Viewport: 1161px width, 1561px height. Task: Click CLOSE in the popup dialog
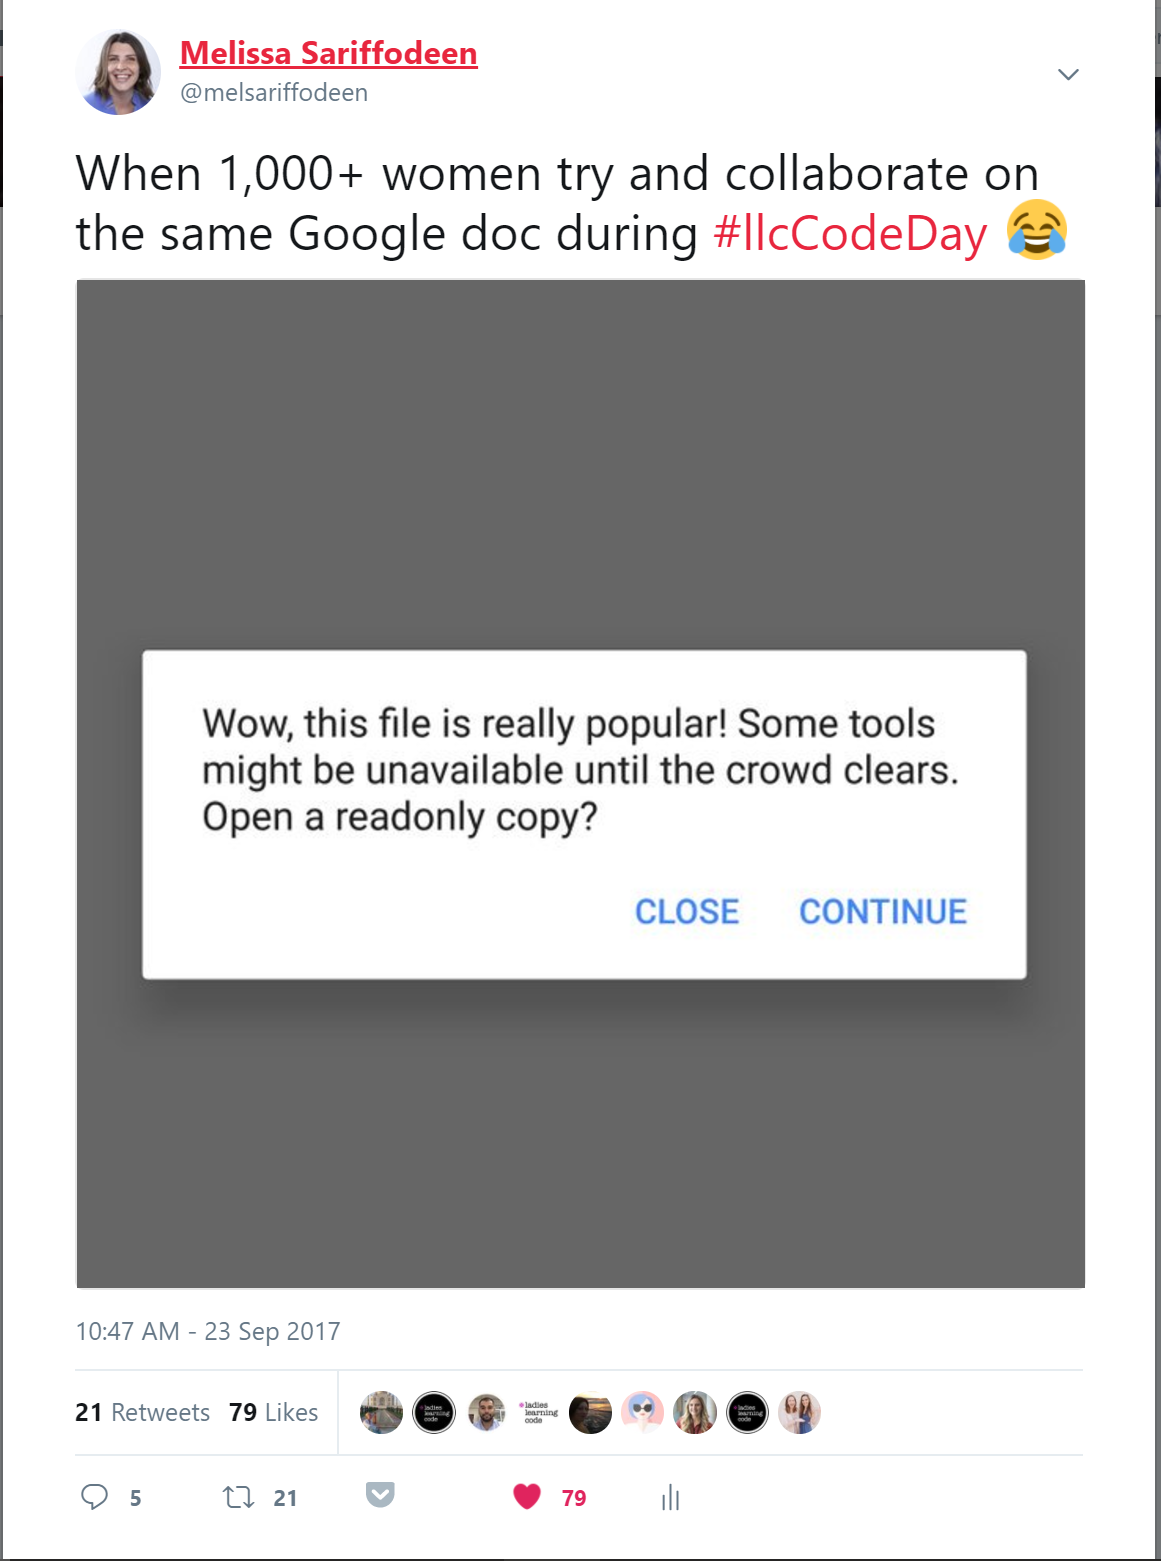(687, 912)
